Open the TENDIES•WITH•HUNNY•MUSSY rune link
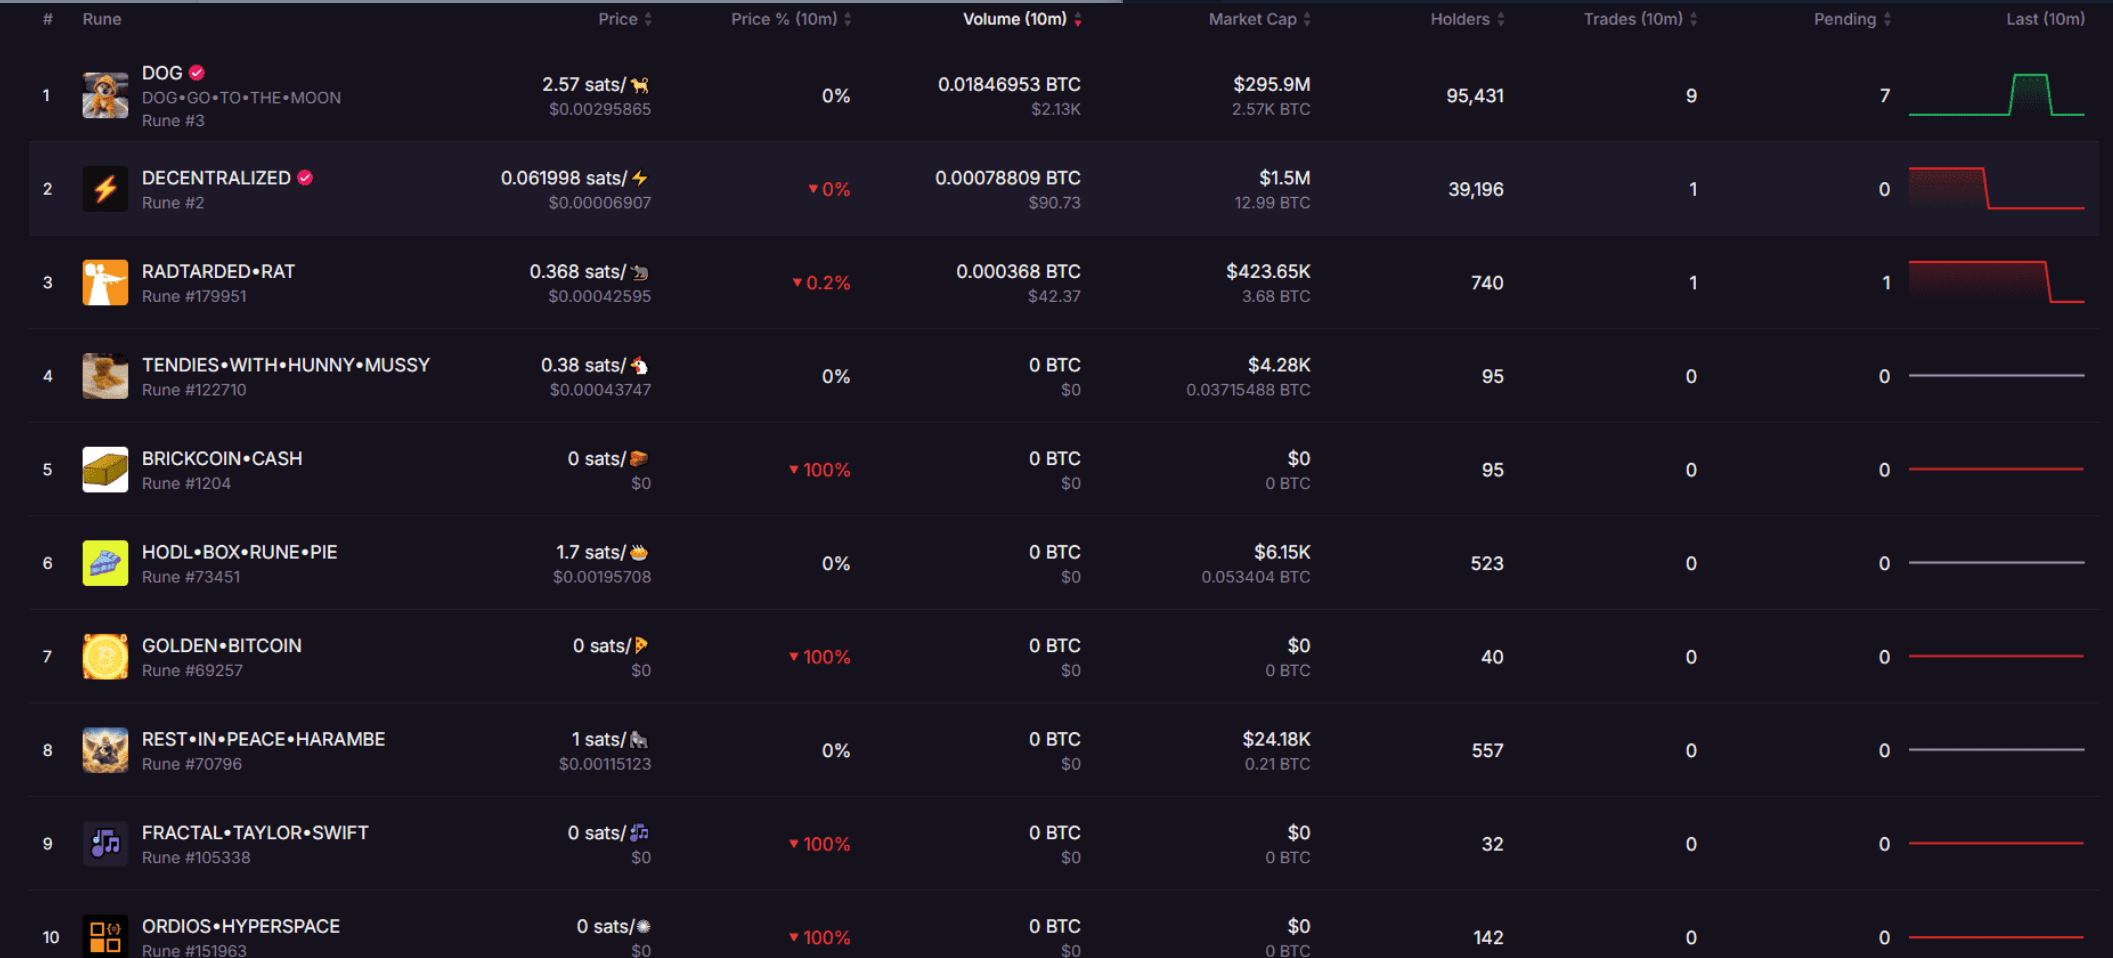Image resolution: width=2113 pixels, height=958 pixels. (286, 365)
